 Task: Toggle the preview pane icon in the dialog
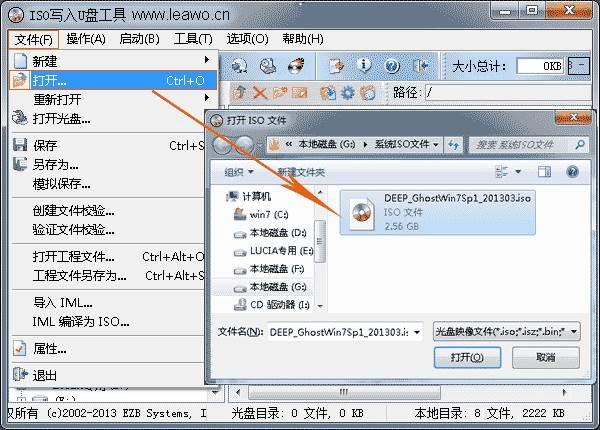(544, 172)
